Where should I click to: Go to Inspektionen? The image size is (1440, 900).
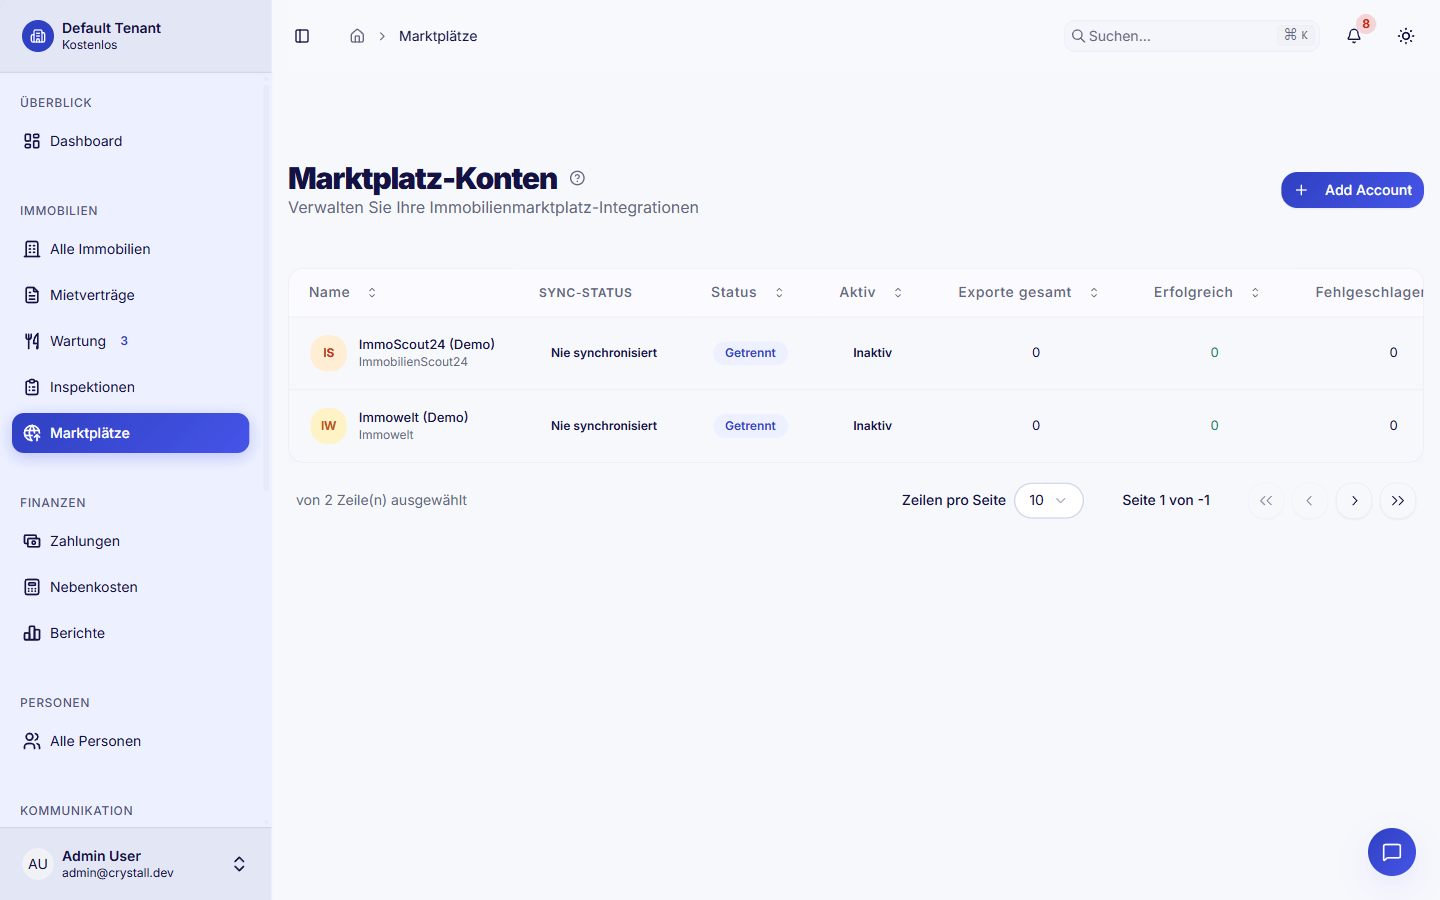coord(130,387)
